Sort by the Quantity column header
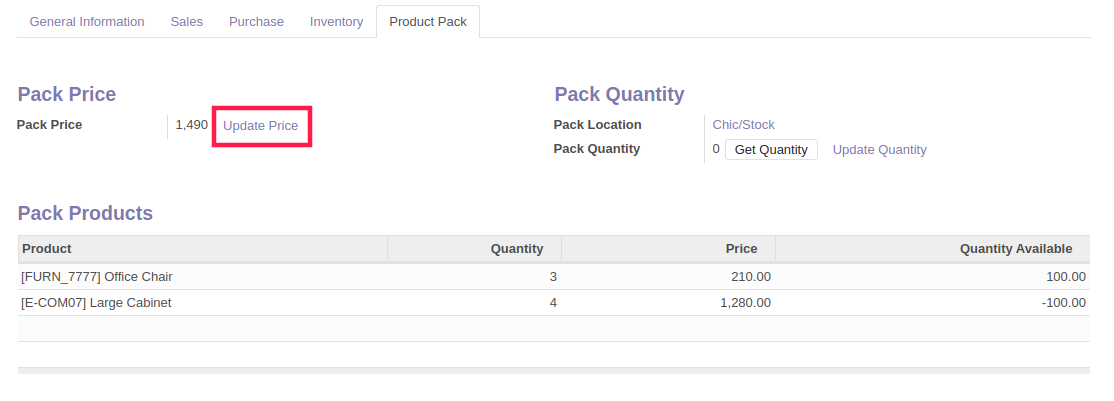 tap(475, 249)
